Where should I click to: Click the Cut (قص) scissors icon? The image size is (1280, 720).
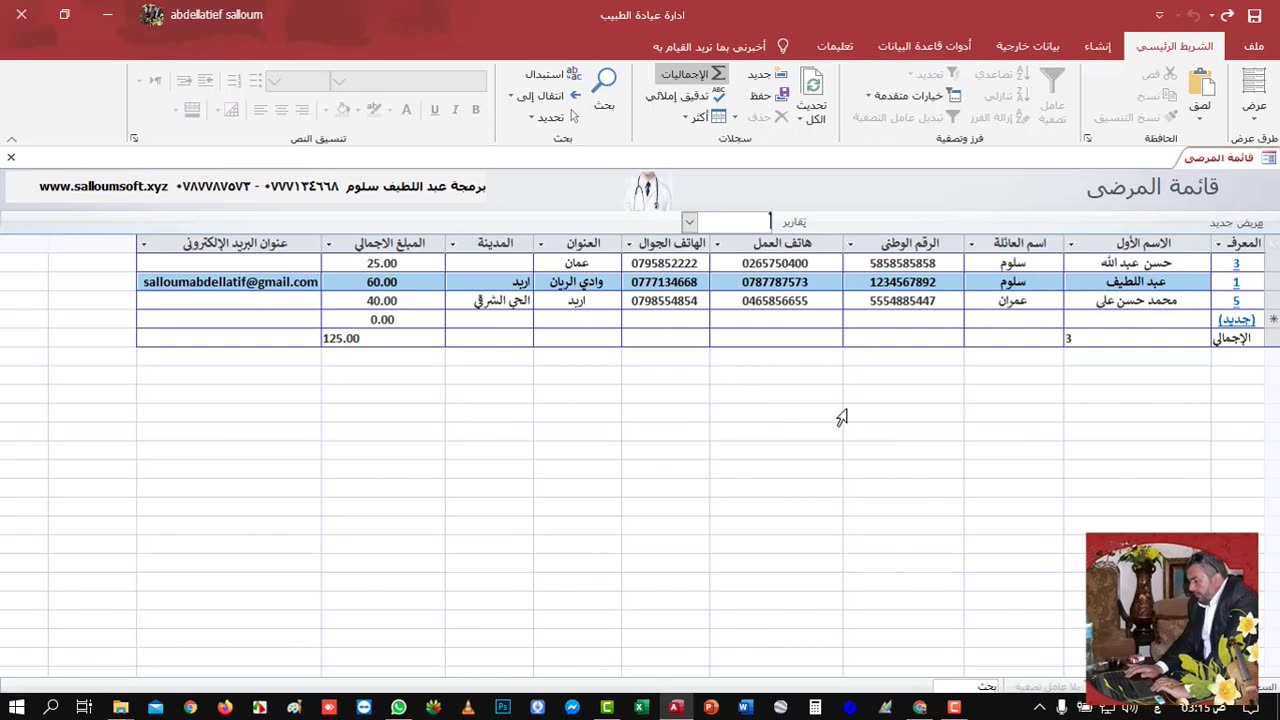click(x=1170, y=74)
